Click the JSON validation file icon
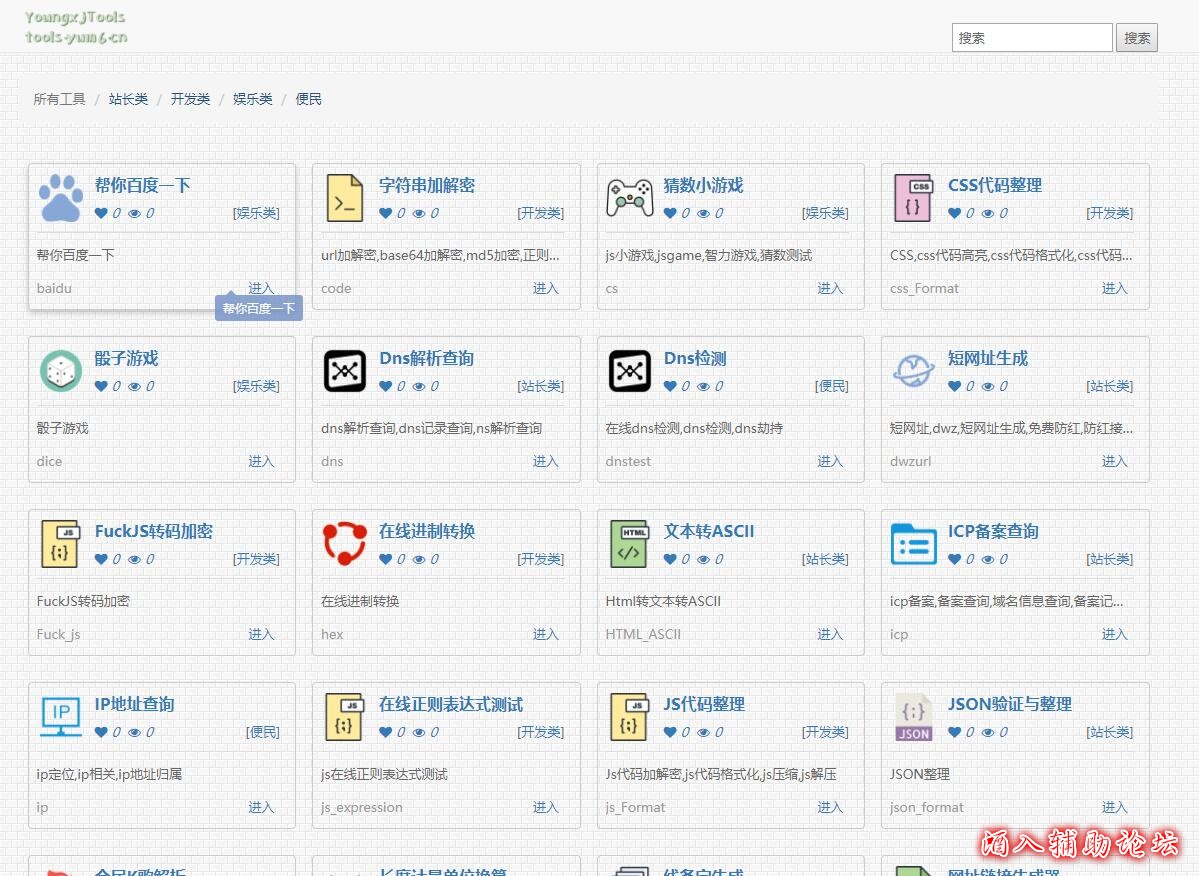This screenshot has width=1199, height=876. (913, 717)
